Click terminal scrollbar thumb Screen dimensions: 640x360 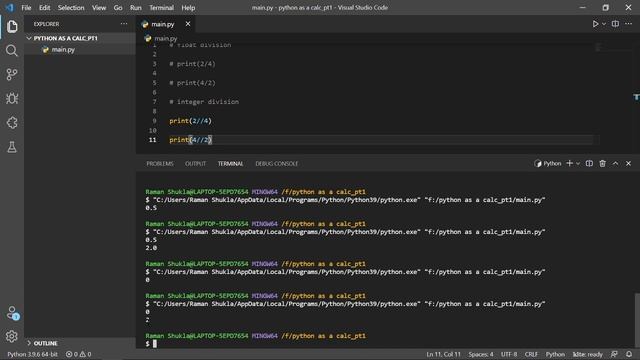[x=637, y=320]
